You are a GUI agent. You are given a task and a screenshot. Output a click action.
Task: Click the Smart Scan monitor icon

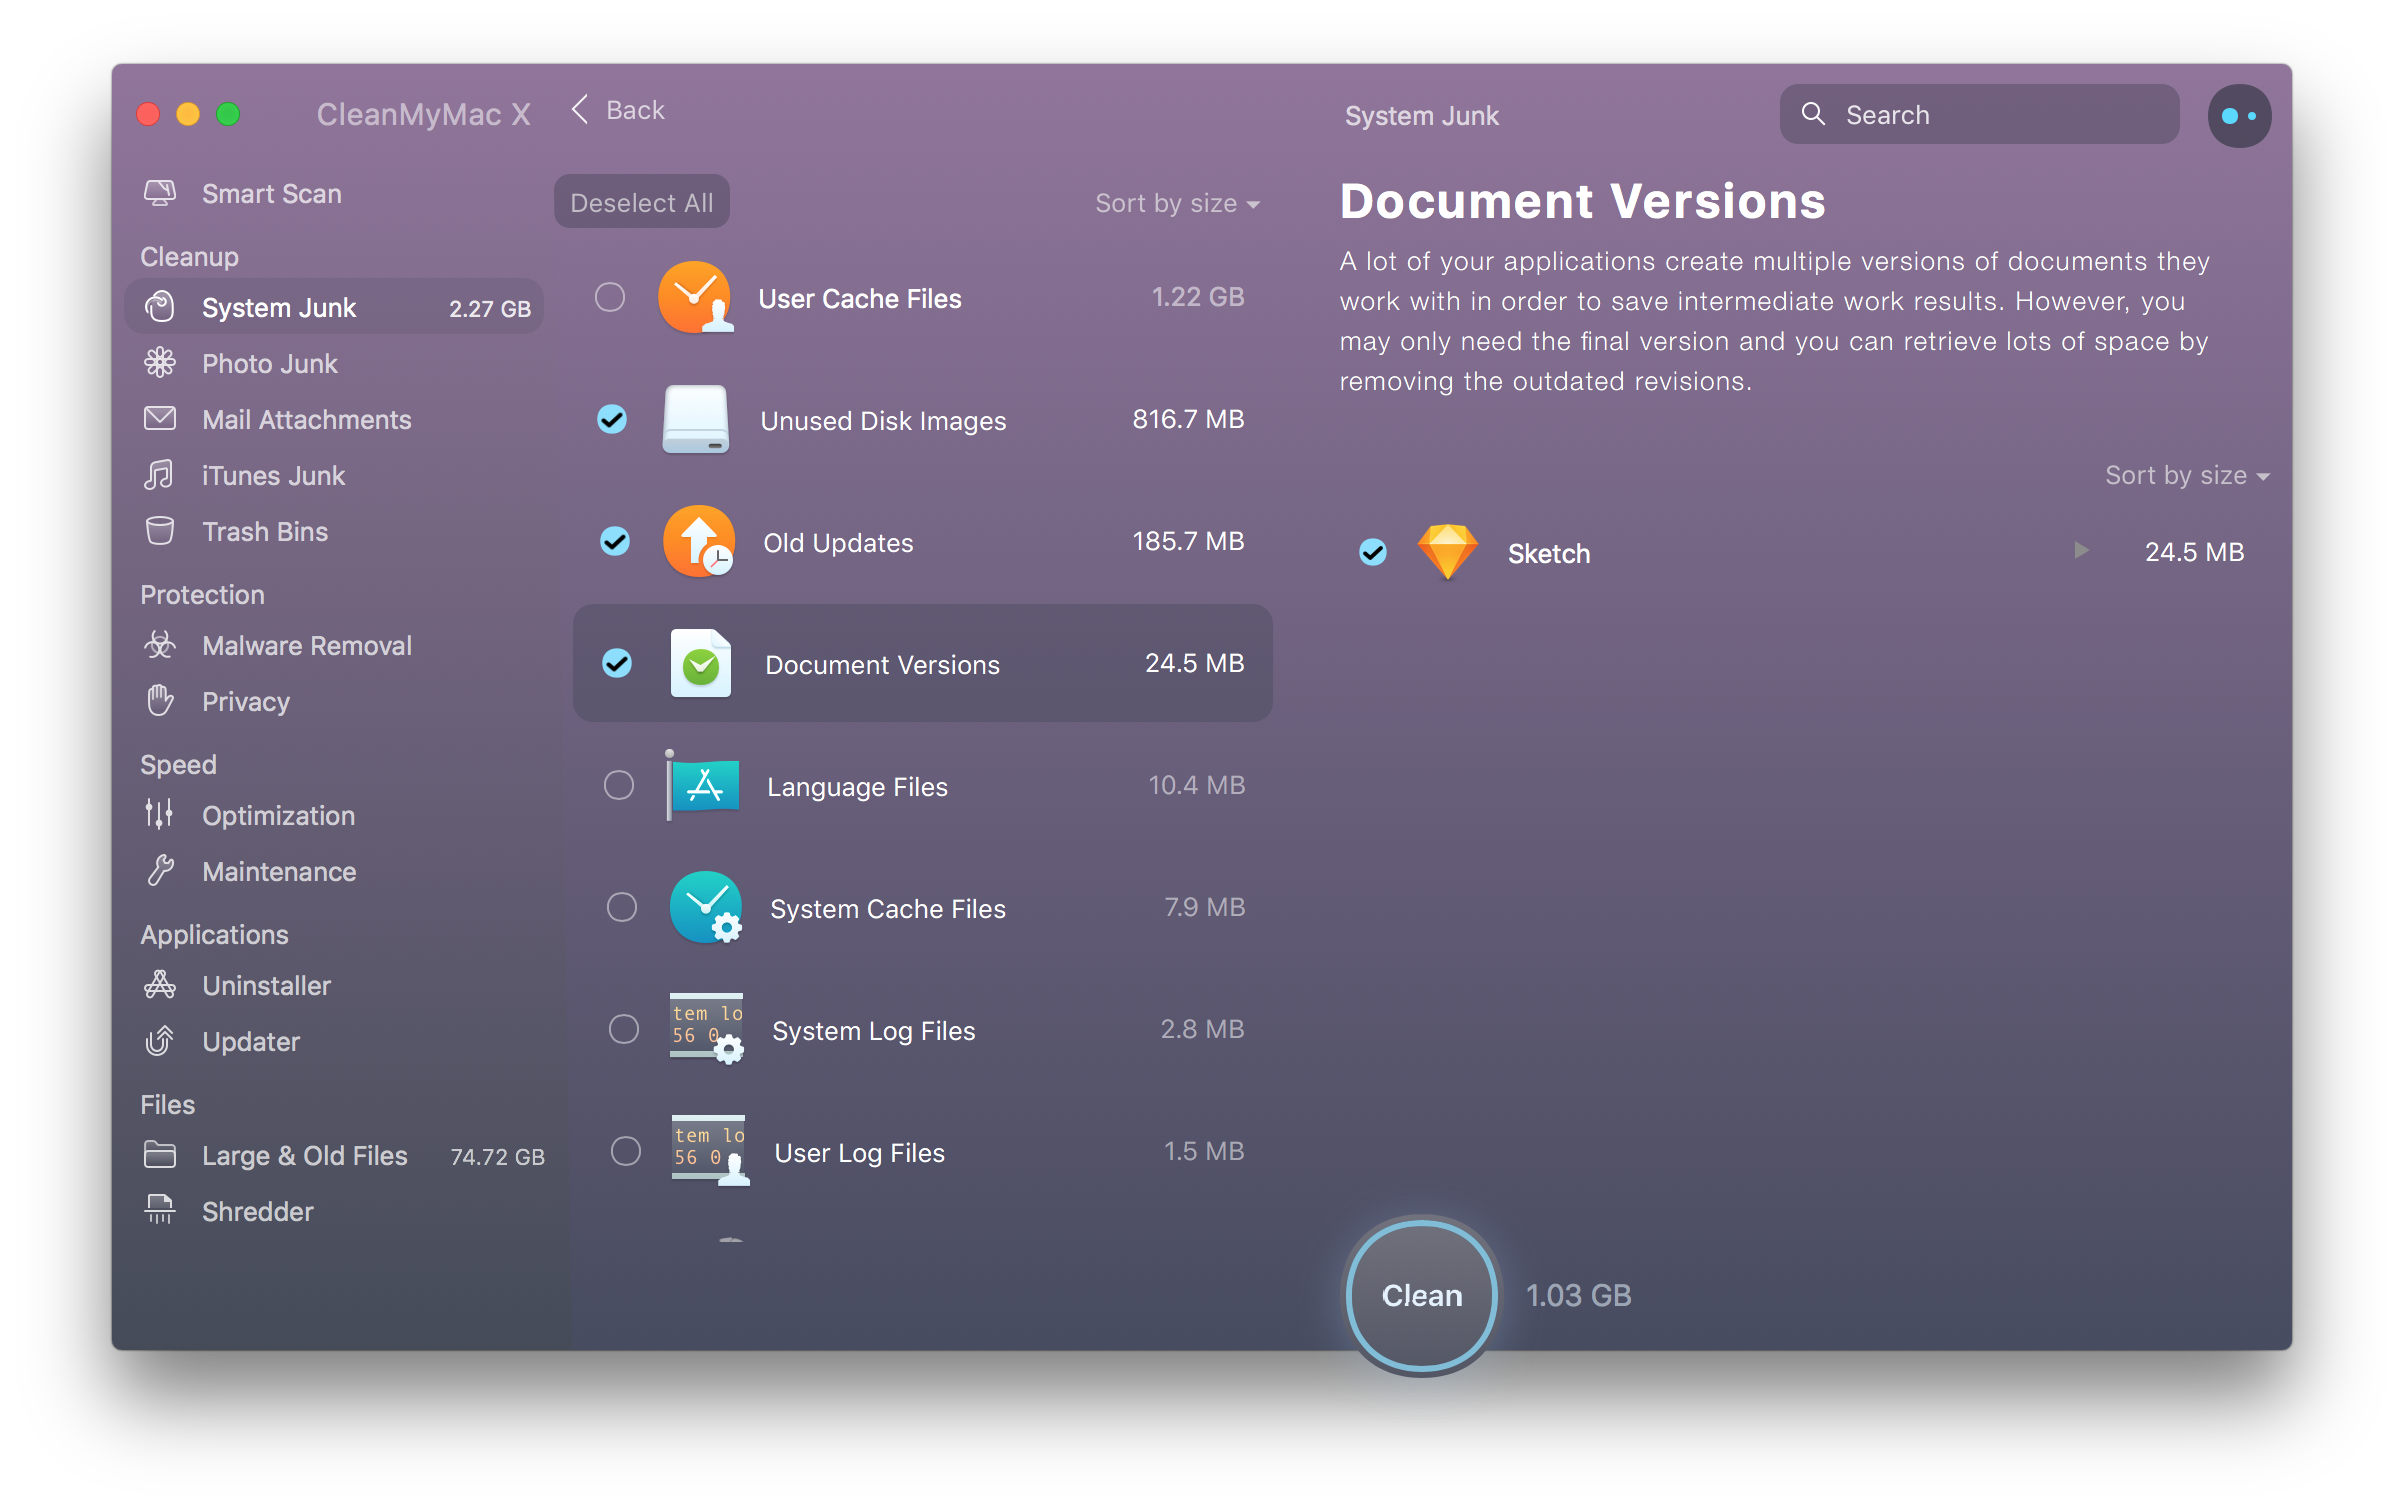point(160,193)
